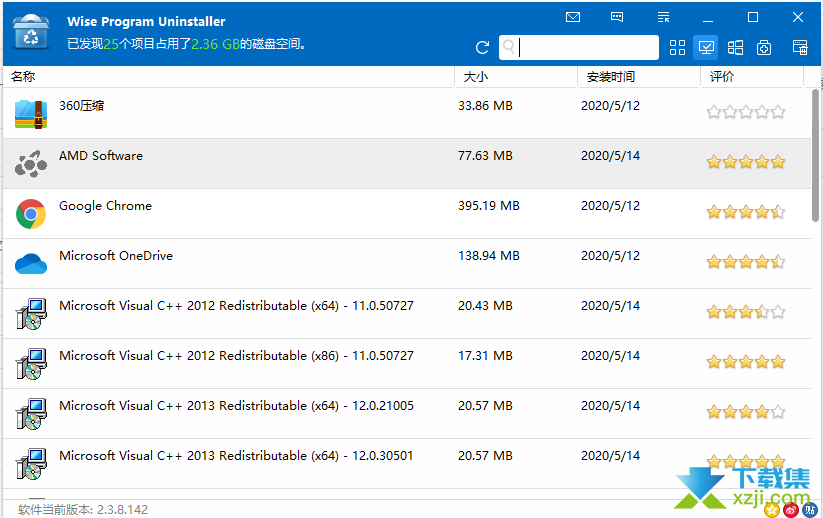Open the email feedback envelope icon

click(573, 17)
